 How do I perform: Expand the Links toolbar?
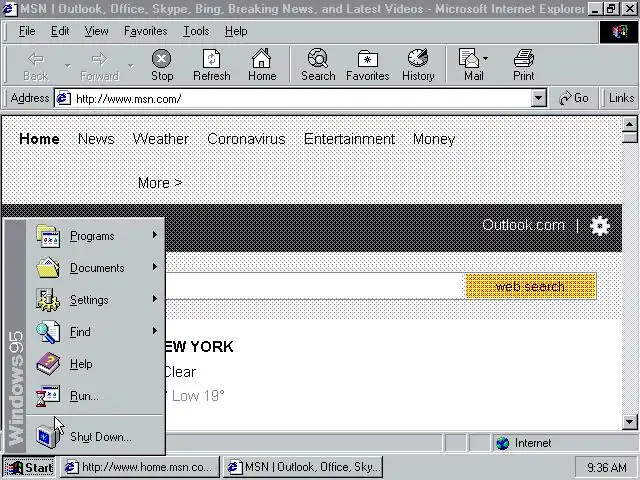621,98
